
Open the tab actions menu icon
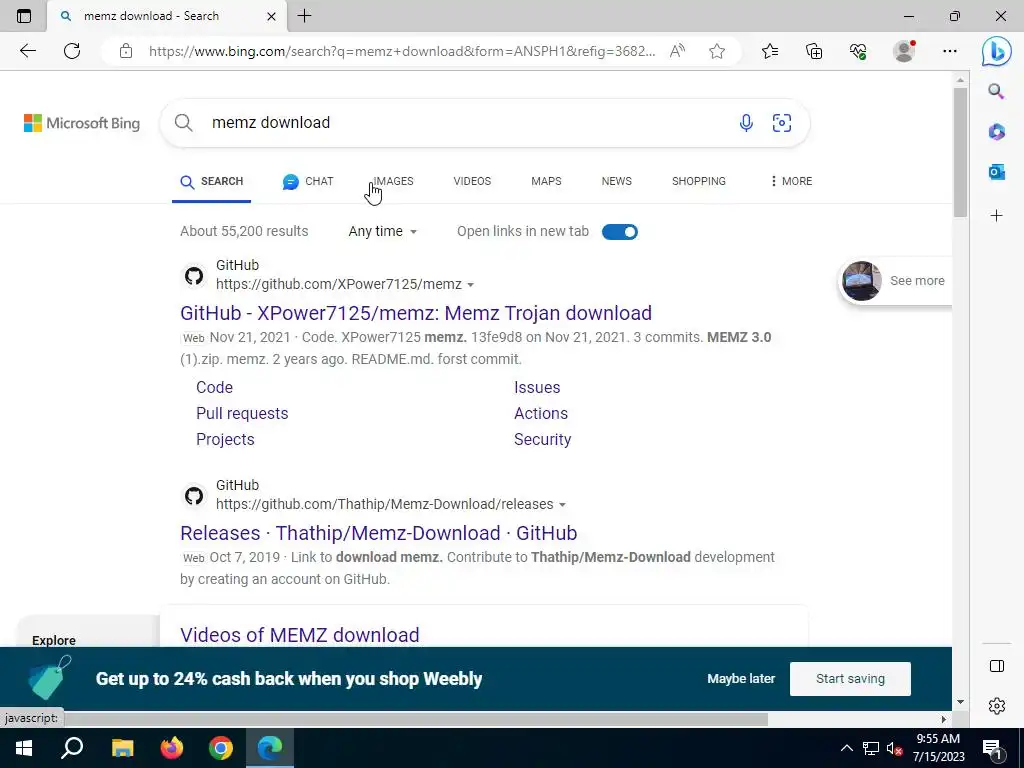click(x=24, y=16)
